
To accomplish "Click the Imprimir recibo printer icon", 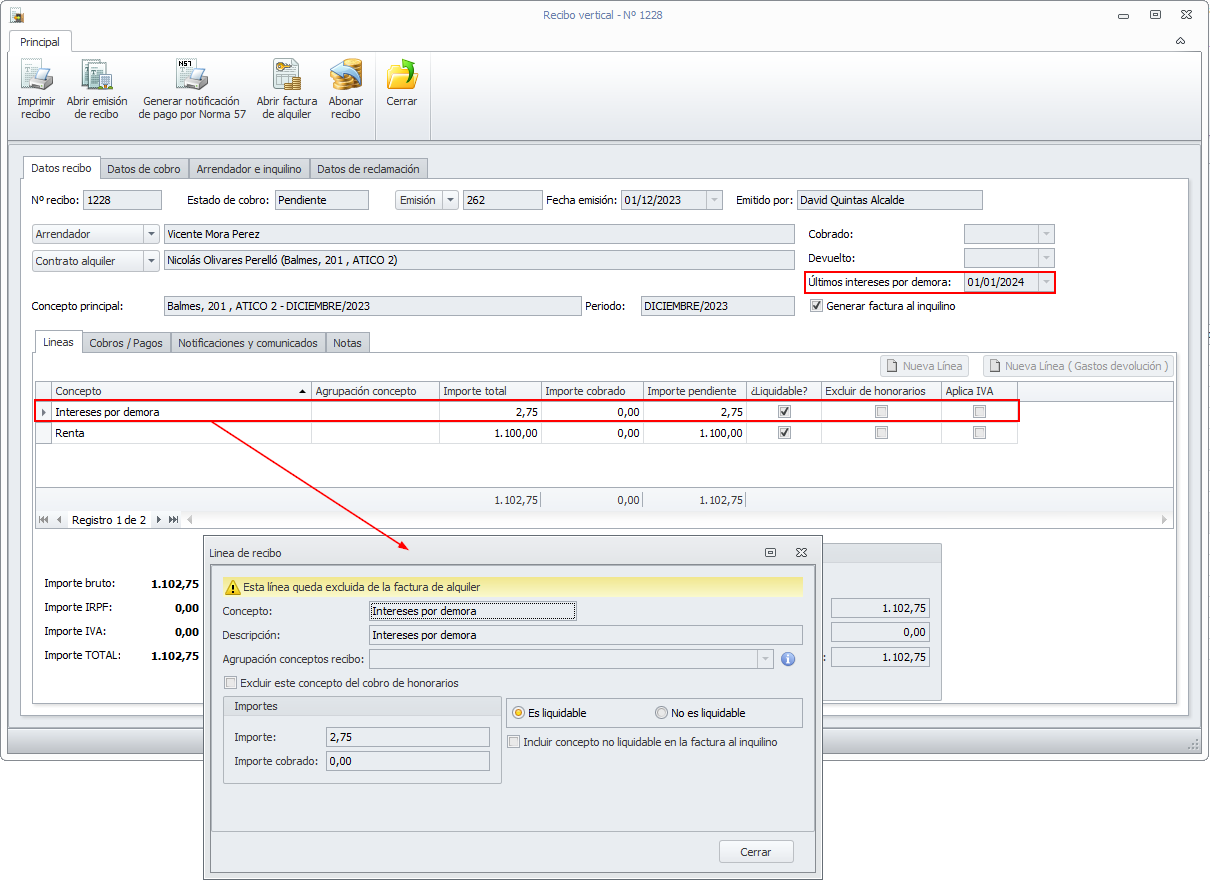I will point(36,76).
